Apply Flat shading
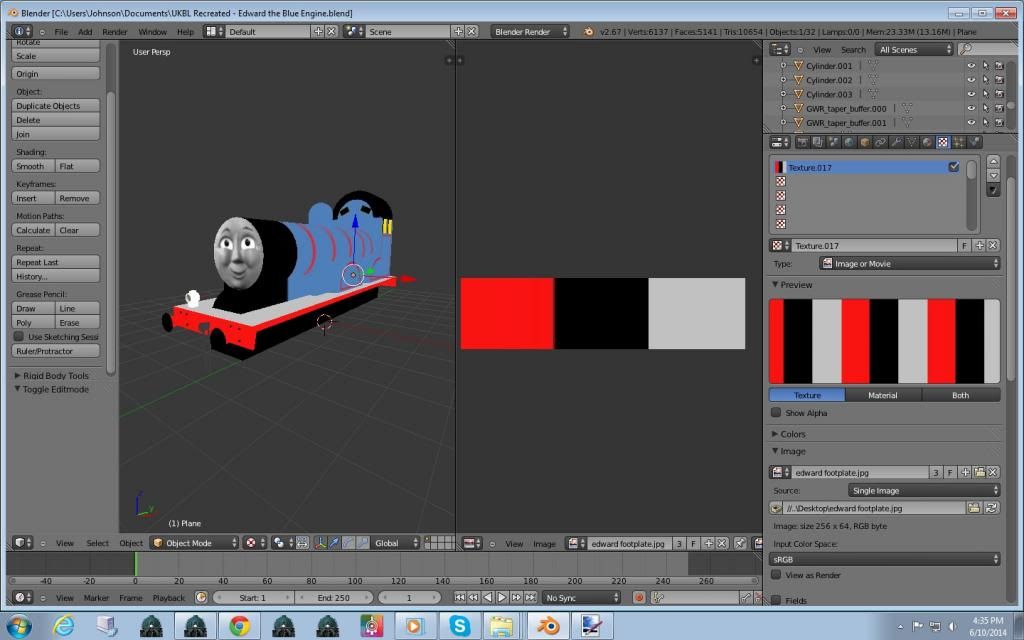Viewport: 1024px width, 640px height. 78,167
